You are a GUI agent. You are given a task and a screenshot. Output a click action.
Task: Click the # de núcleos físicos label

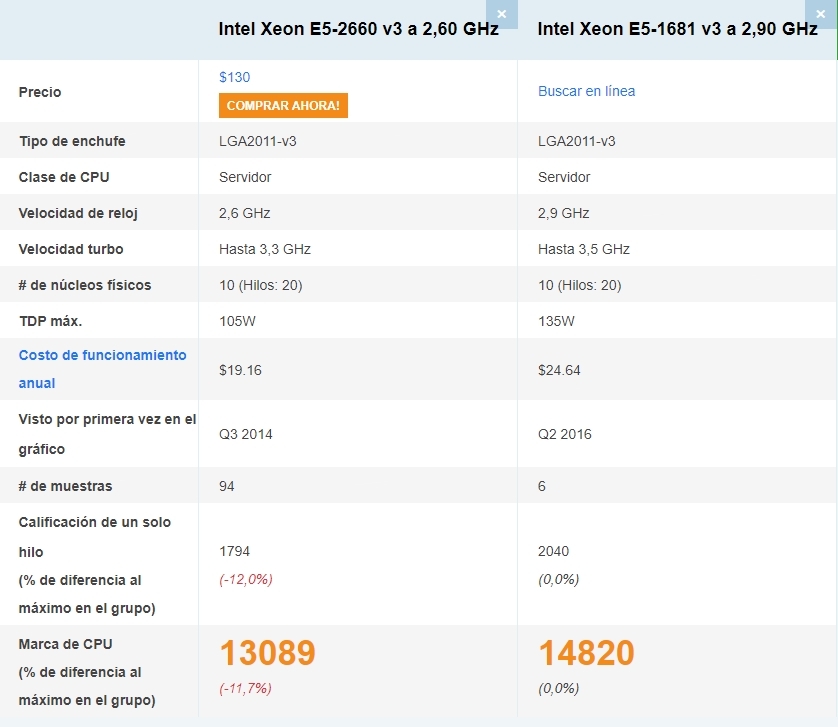(x=85, y=285)
